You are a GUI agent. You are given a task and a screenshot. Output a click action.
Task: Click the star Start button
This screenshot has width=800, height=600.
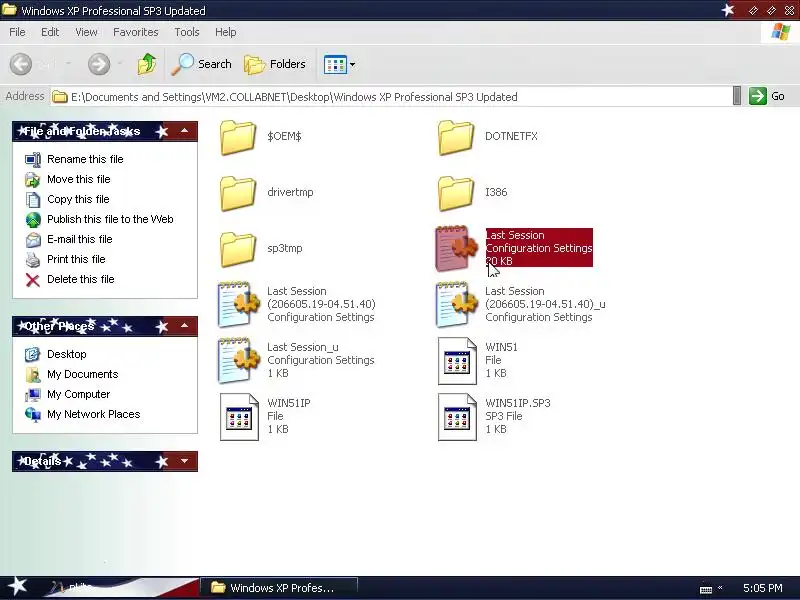click(x=18, y=587)
